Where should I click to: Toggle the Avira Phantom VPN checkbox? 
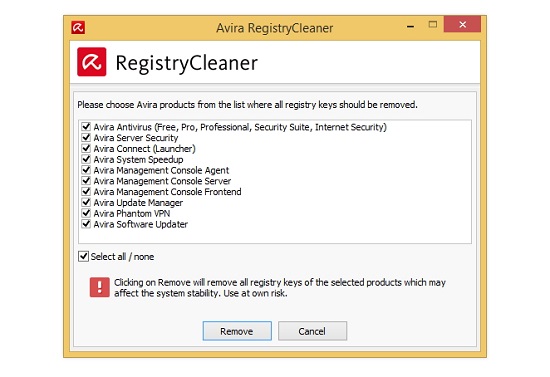pos(86,213)
